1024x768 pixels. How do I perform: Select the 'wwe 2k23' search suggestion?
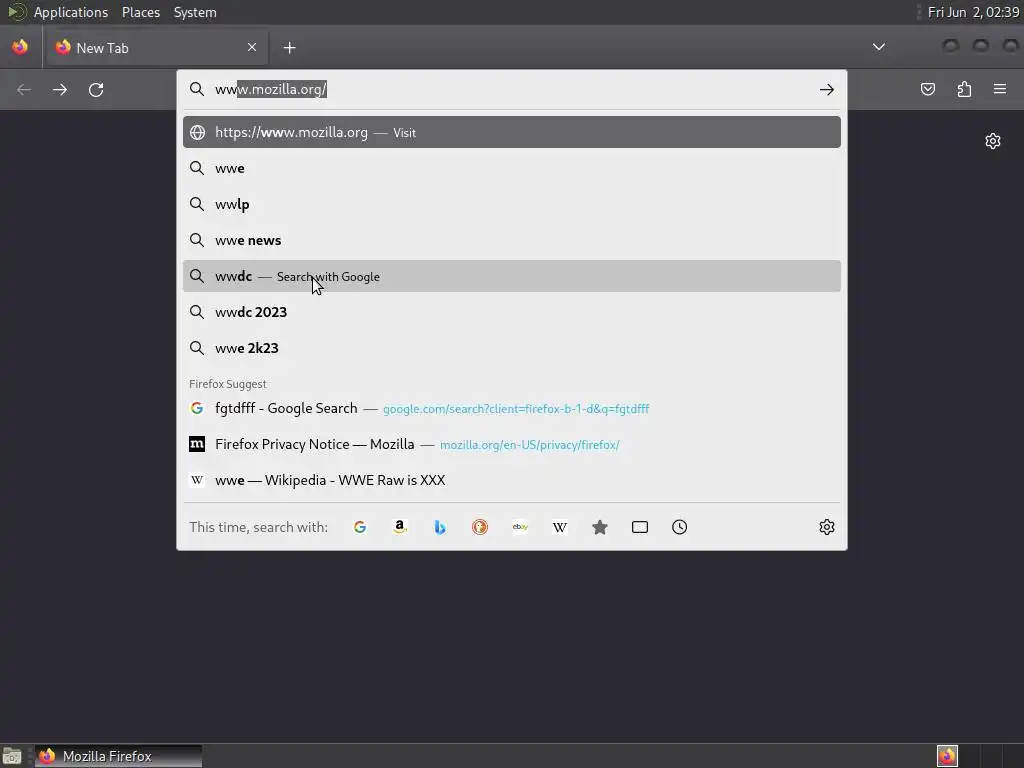pos(511,347)
